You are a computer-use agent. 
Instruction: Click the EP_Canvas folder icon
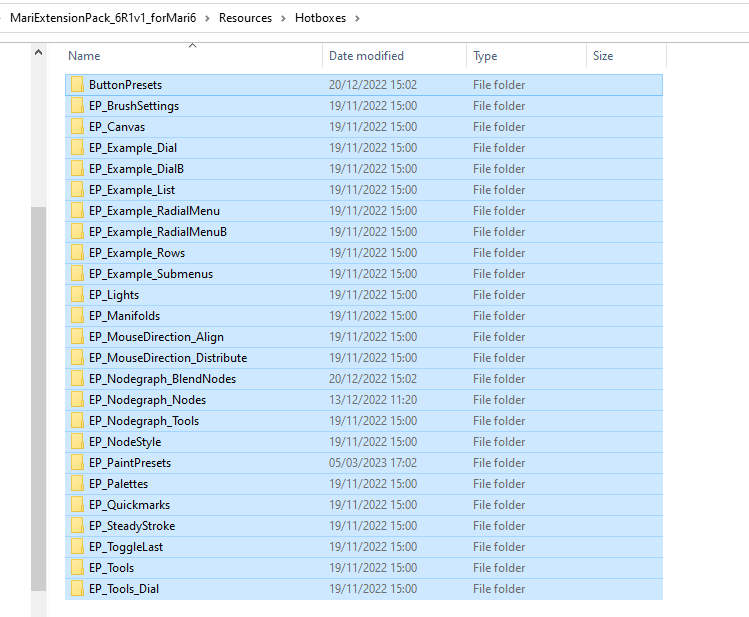coord(77,127)
